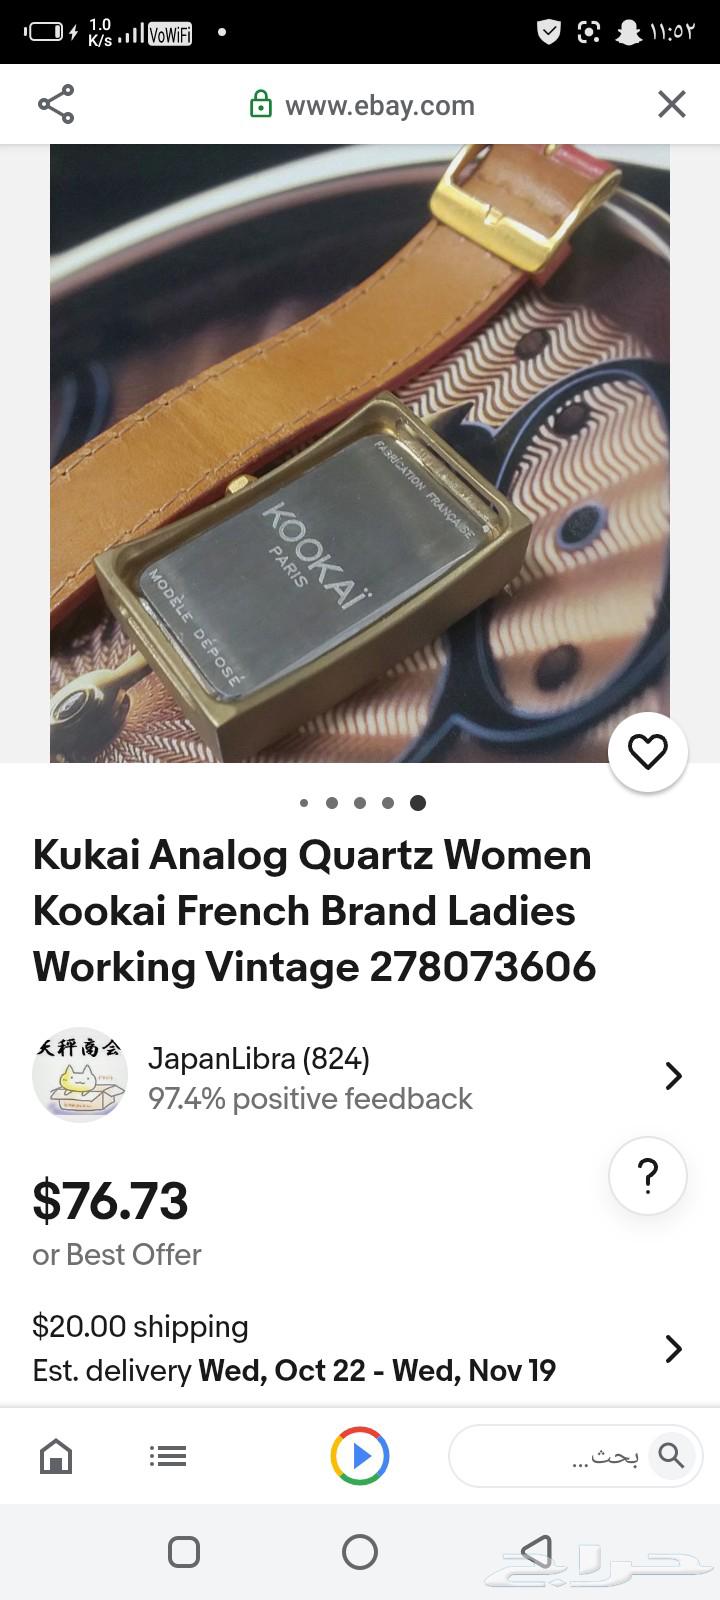Open help with the question mark button
This screenshot has height=1600, width=720.
[648, 1175]
